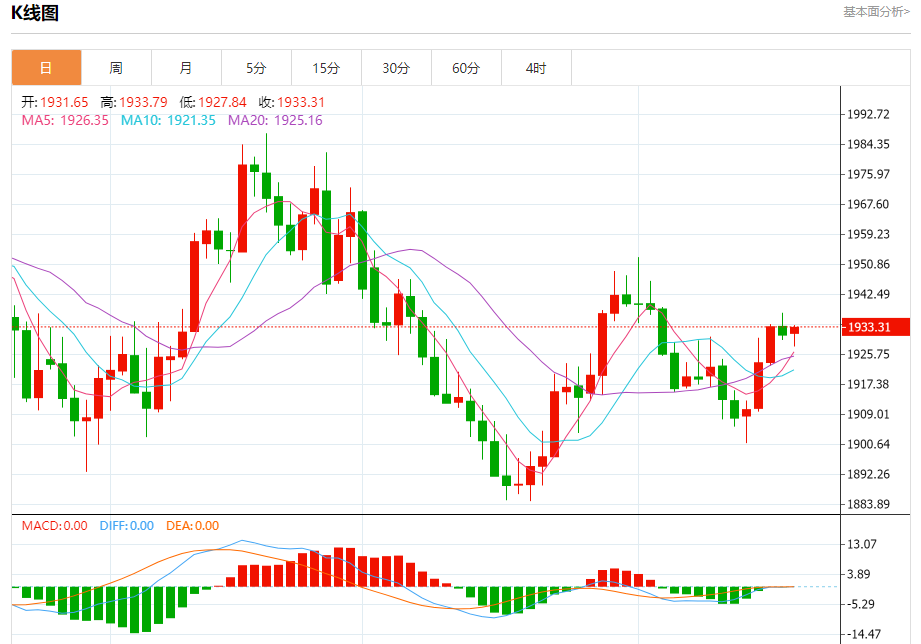
Task: Click the 1917.38 price axis label
Action: click(868, 384)
